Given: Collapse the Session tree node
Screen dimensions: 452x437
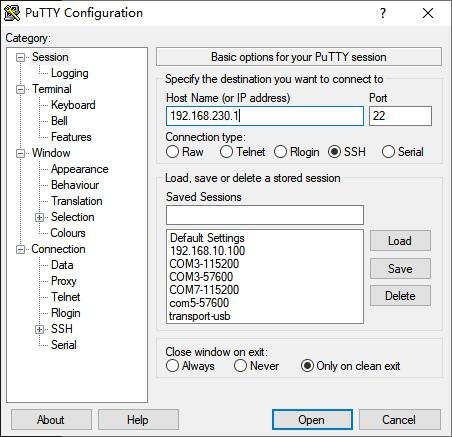Looking at the screenshot, I should pos(20,57).
